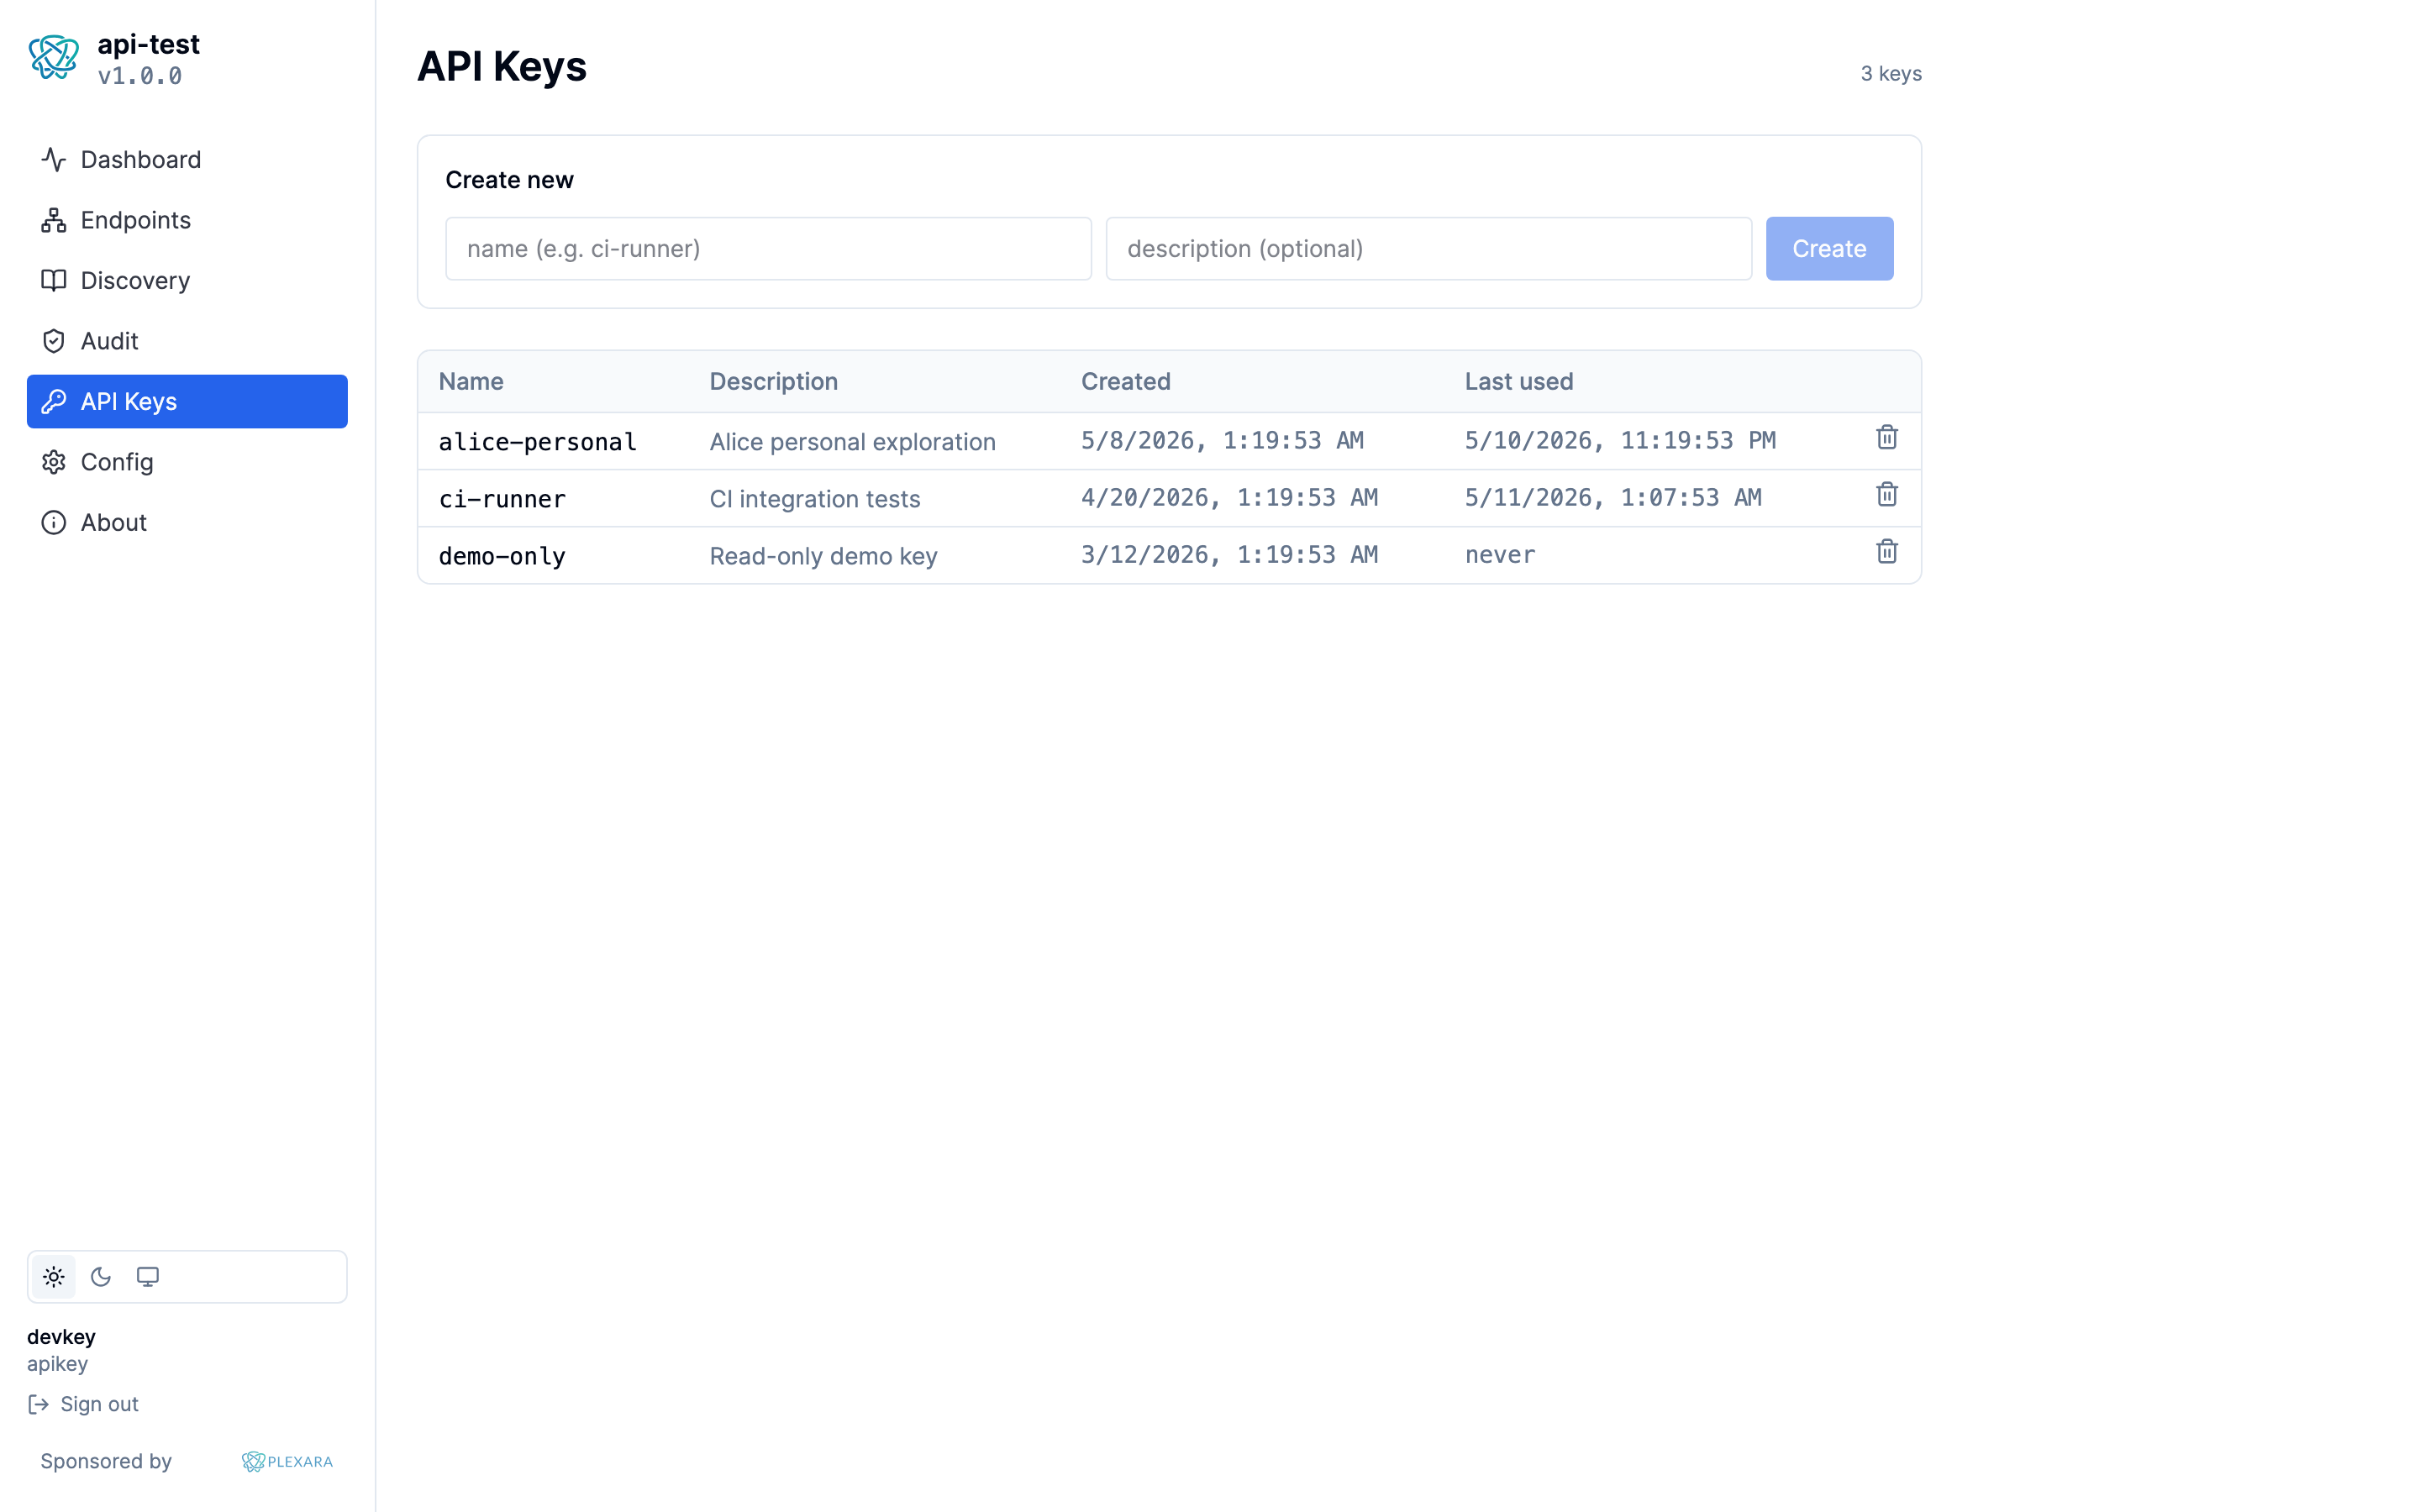The width and height of the screenshot is (2420, 1512).
Task: Click the Last used column header
Action: click(1519, 382)
